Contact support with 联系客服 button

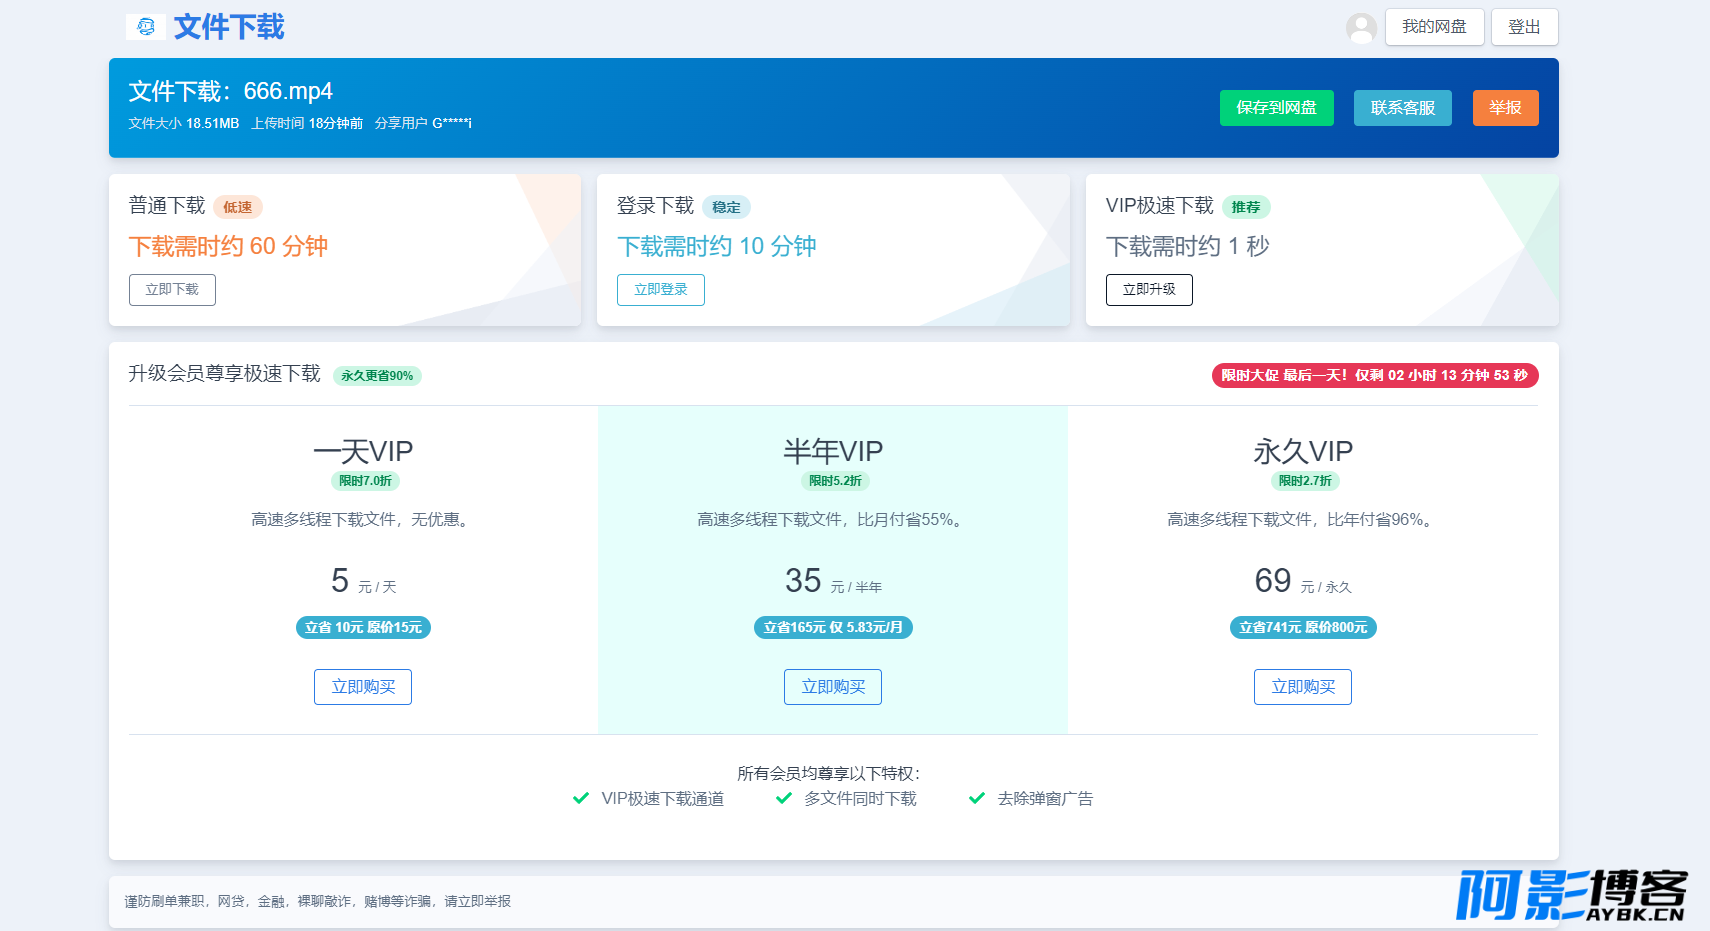click(1402, 108)
